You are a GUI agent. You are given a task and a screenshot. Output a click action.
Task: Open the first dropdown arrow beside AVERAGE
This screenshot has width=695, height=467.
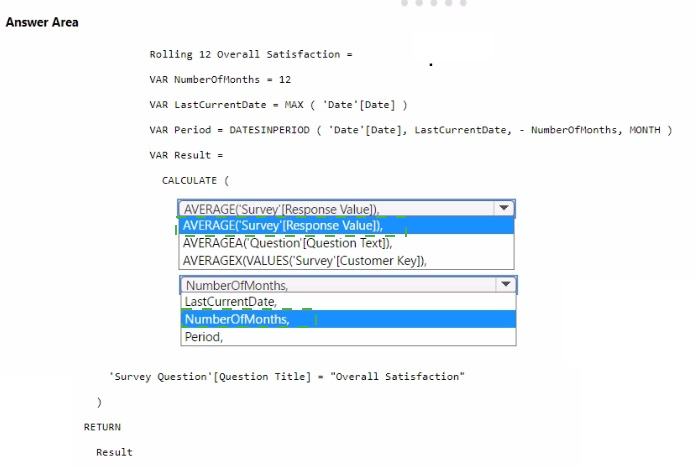click(x=505, y=209)
